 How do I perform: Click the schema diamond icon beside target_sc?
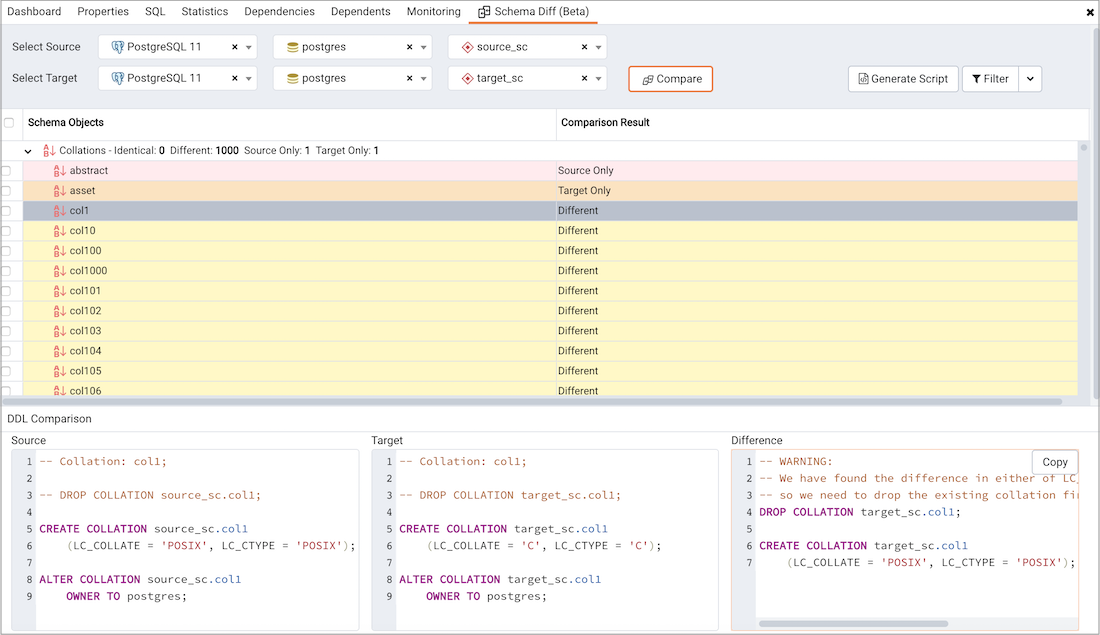click(x=467, y=79)
